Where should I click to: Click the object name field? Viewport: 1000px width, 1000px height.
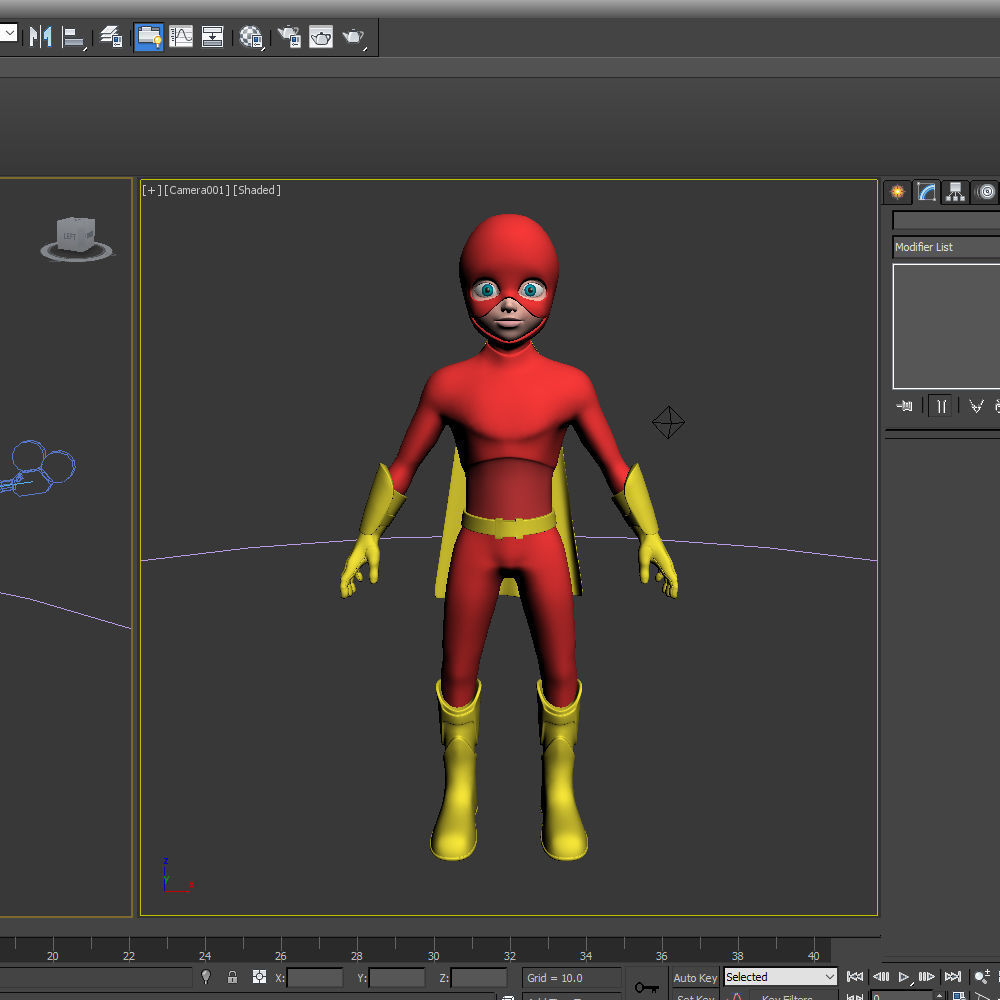tap(946, 220)
